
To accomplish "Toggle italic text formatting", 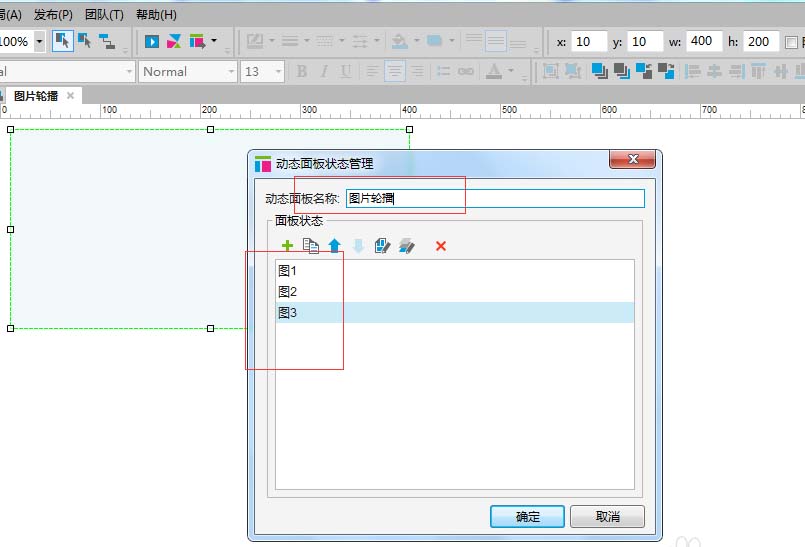I will [324, 71].
